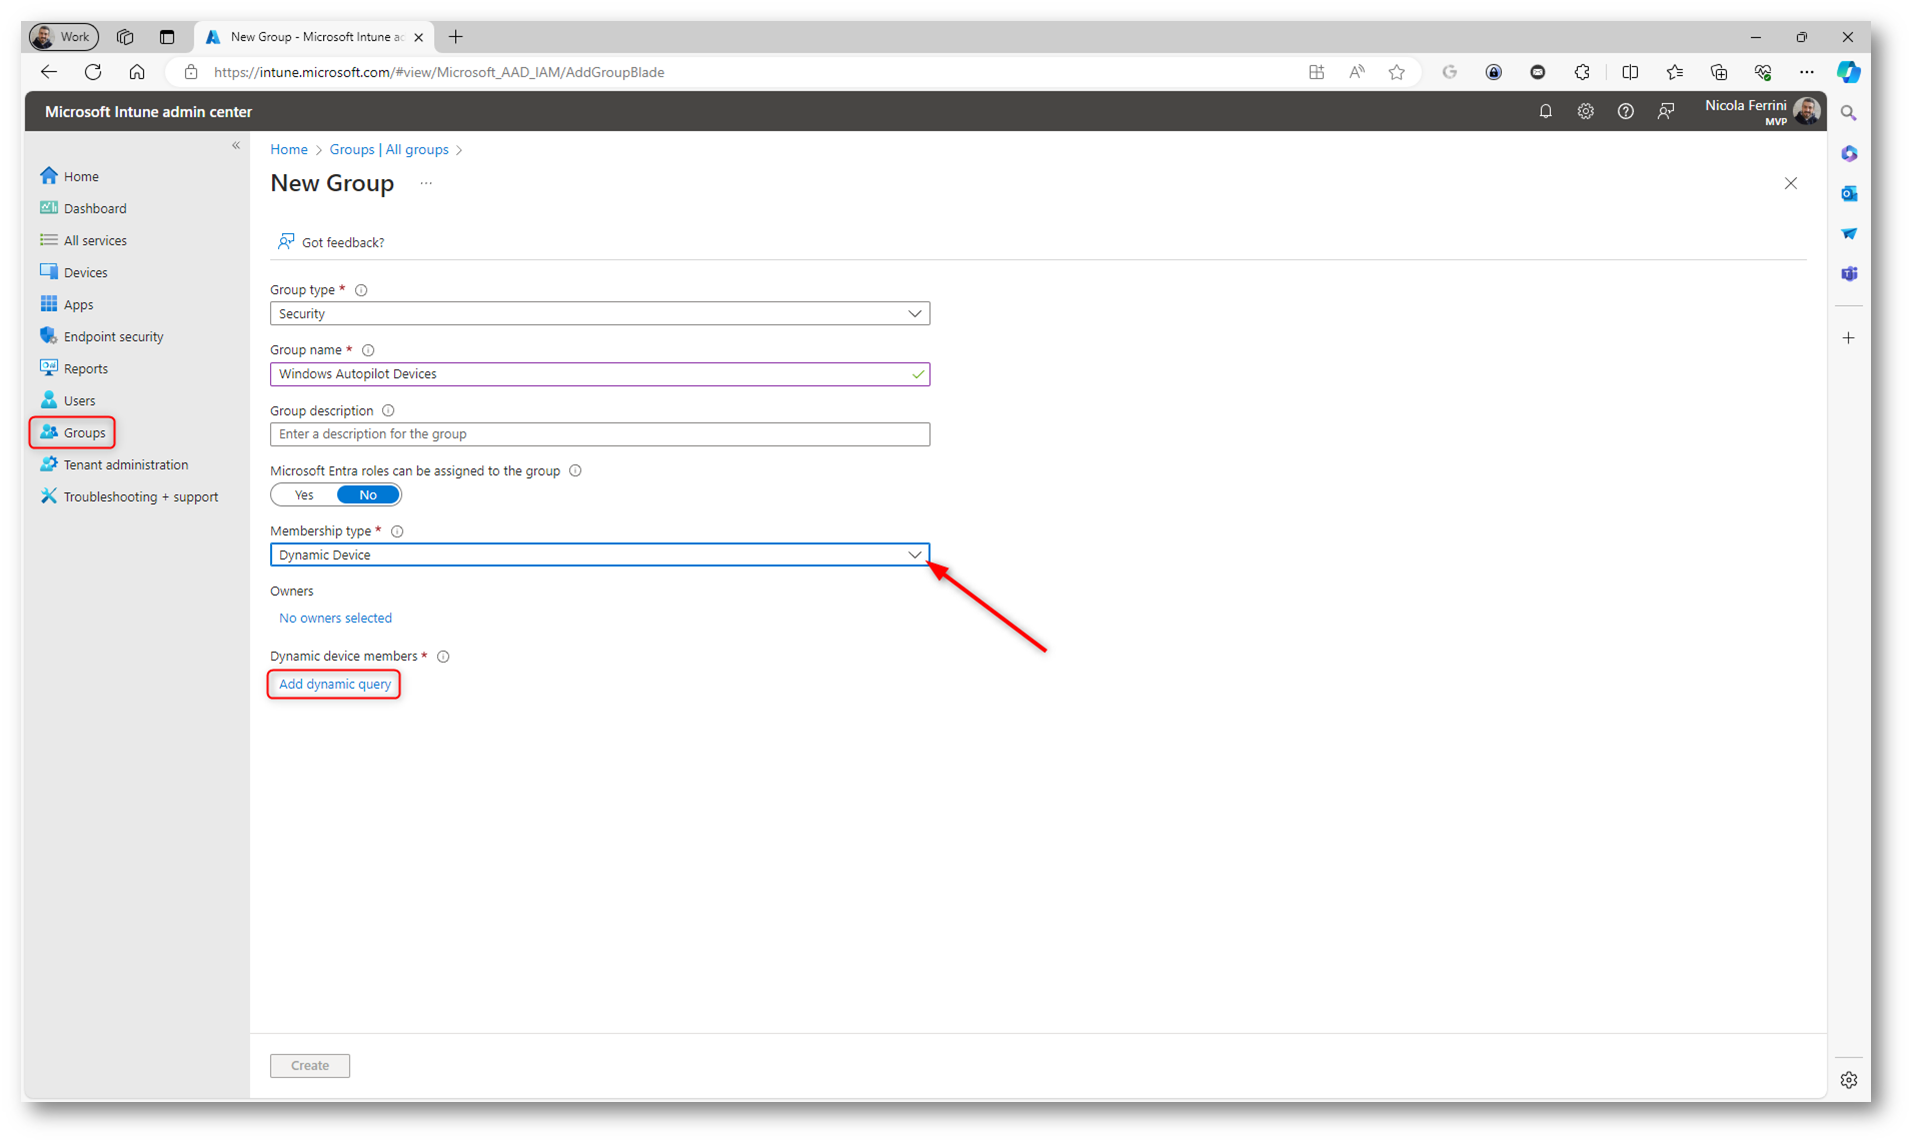Click the Entra roles info icon
1913x1144 pixels.
pyautogui.click(x=575, y=471)
